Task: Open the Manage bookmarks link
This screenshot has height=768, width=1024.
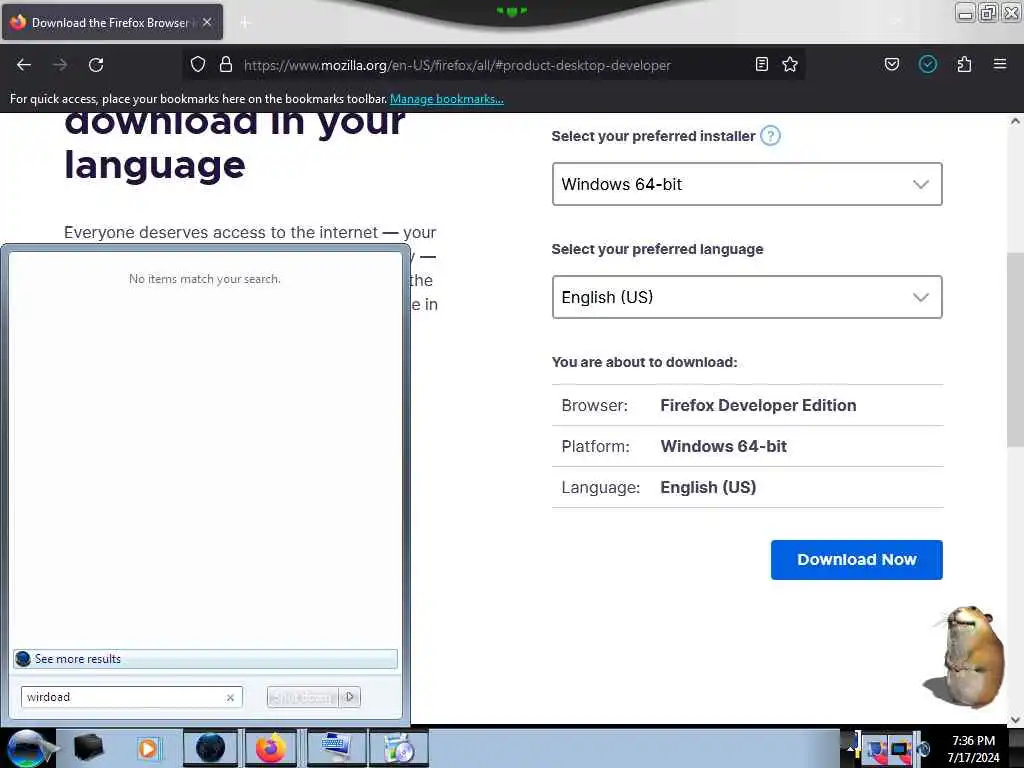Action: click(447, 99)
